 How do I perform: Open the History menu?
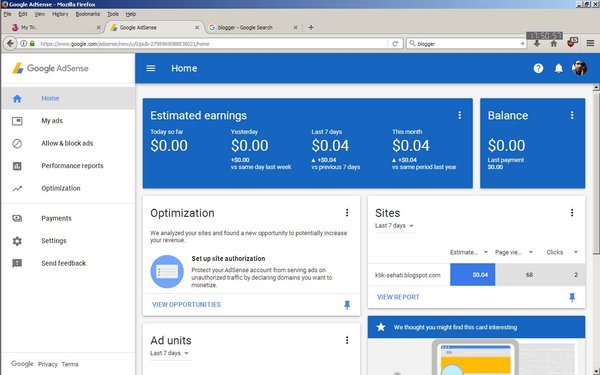tap(60, 14)
